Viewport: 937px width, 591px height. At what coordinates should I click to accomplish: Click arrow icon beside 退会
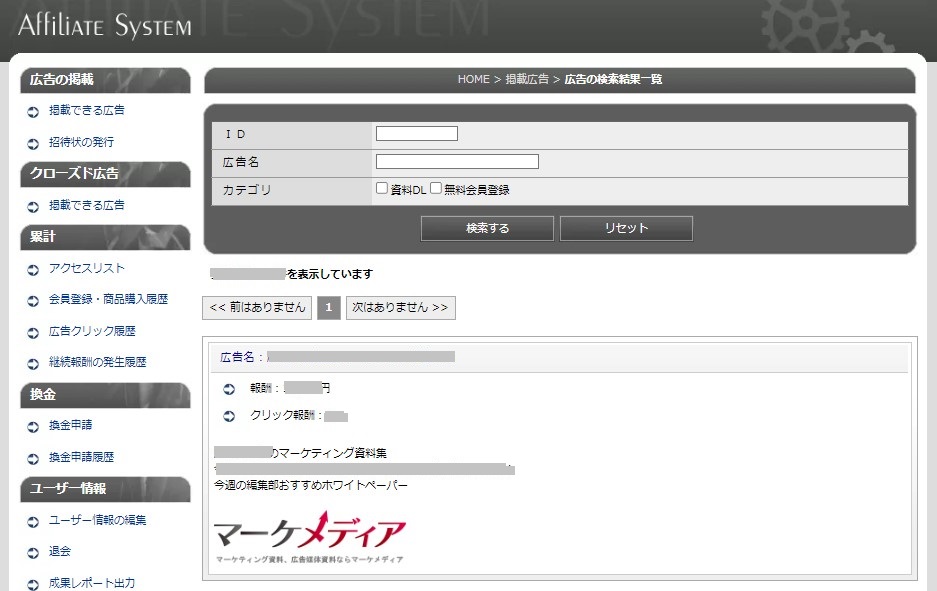[33, 552]
